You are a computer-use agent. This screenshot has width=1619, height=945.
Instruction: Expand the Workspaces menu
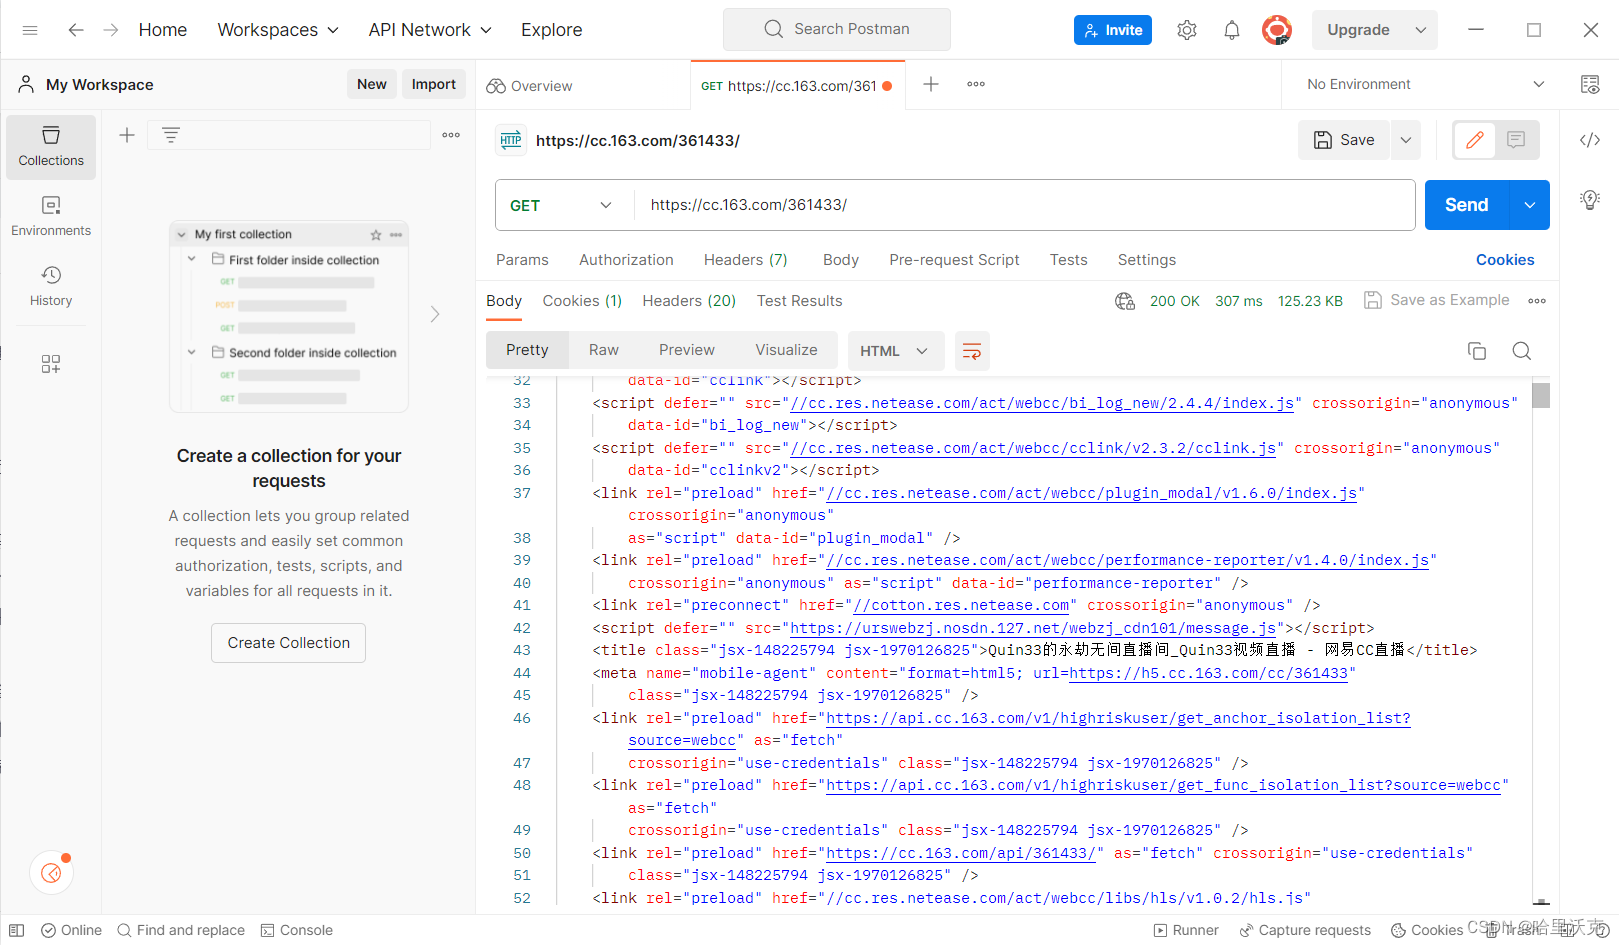[278, 30]
